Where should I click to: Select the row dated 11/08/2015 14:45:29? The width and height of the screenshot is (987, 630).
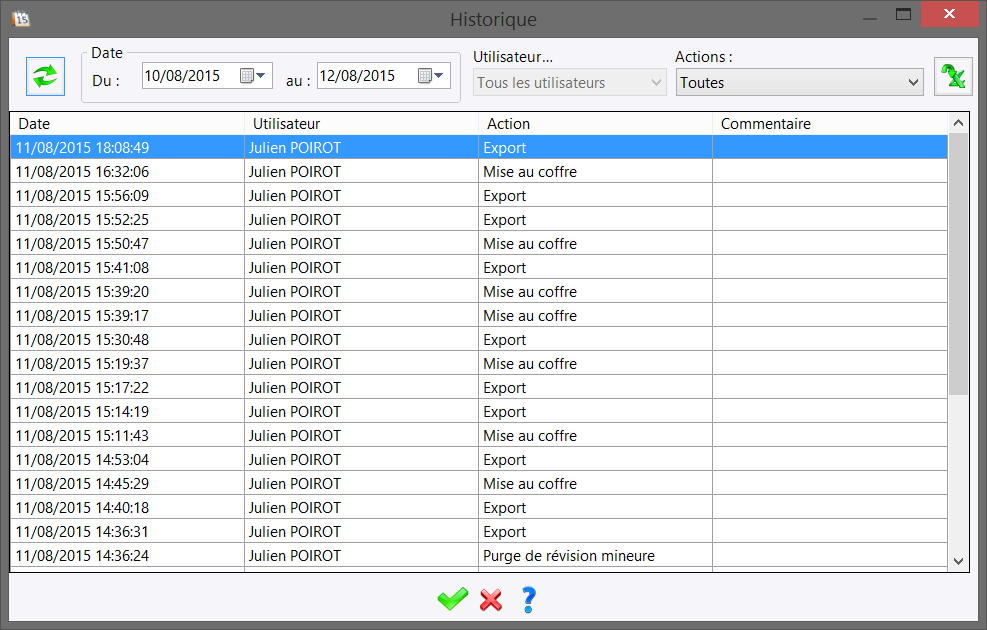tap(479, 483)
